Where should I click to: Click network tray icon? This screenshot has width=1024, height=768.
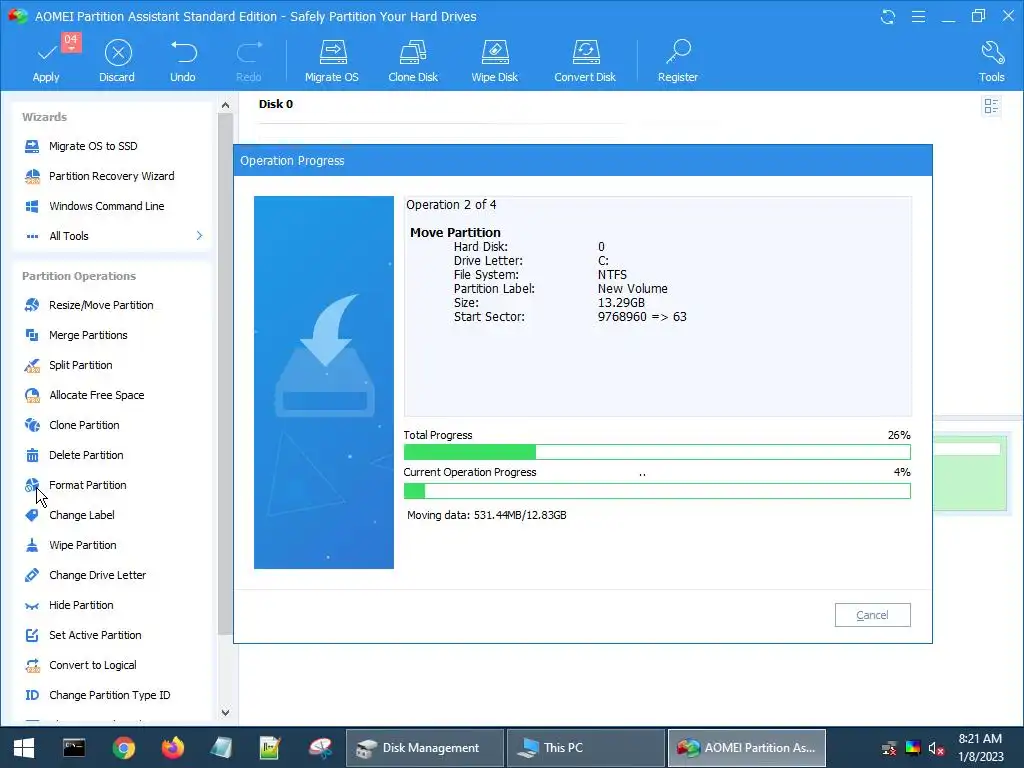889,749
